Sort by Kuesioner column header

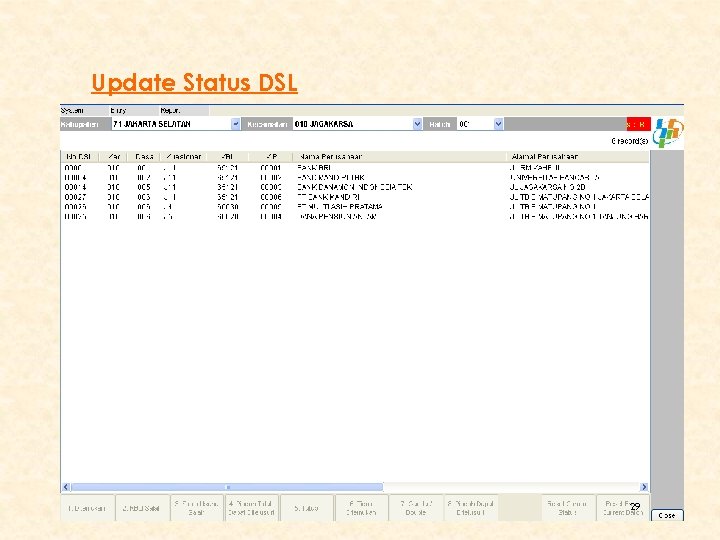(x=184, y=157)
